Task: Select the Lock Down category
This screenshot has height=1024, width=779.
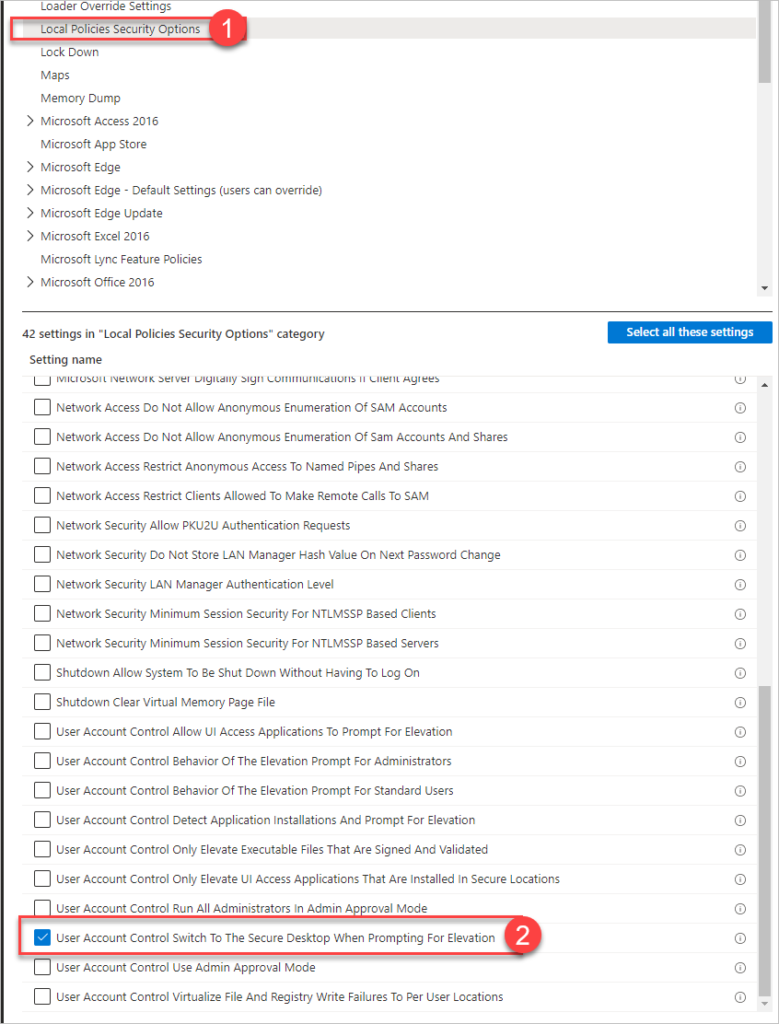Action: tap(69, 52)
